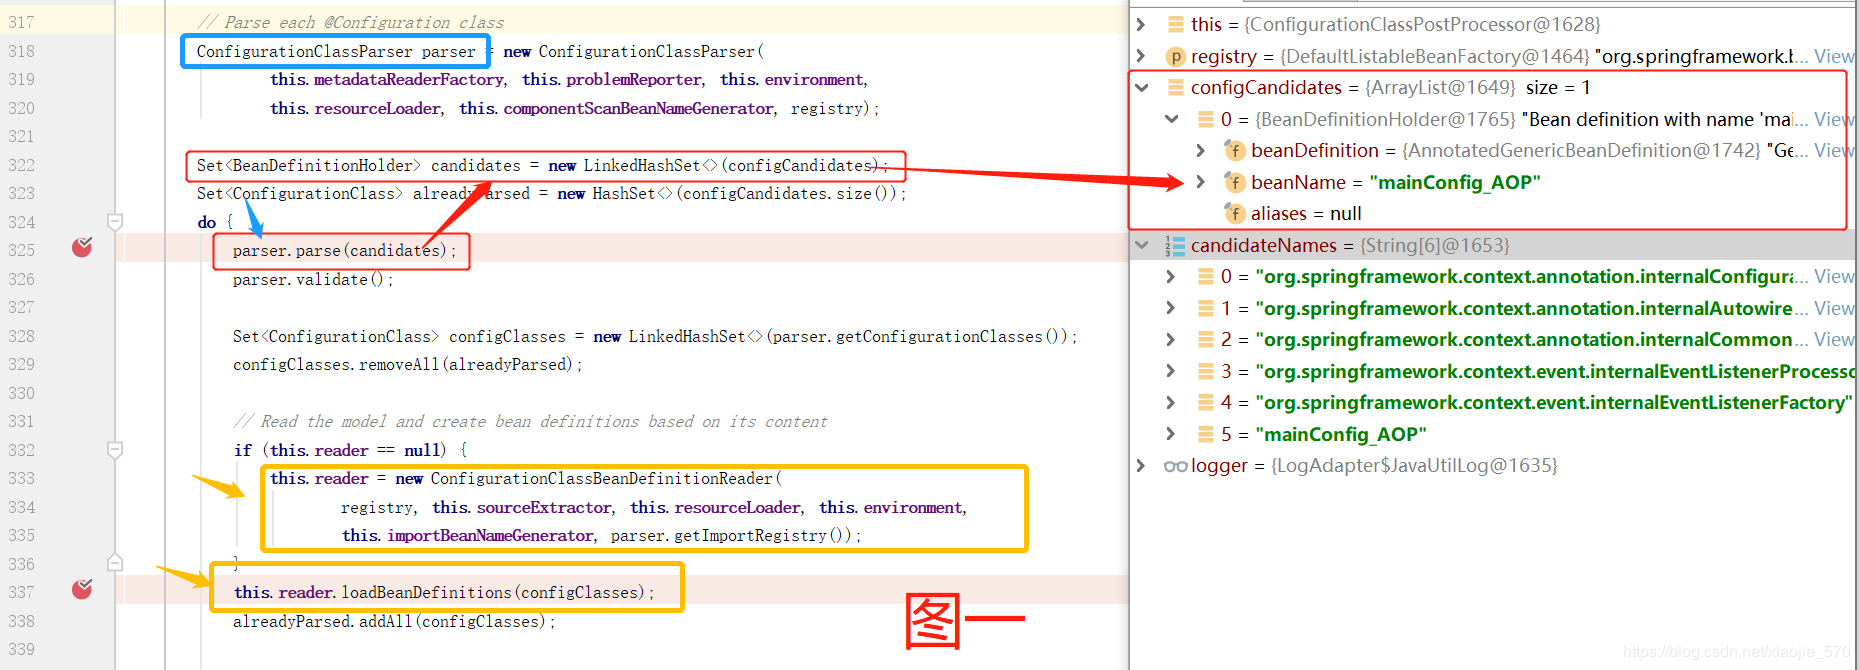Select the configCandidates size = 1 row
Screen dimensions: 1860x670
coord(1493,88)
